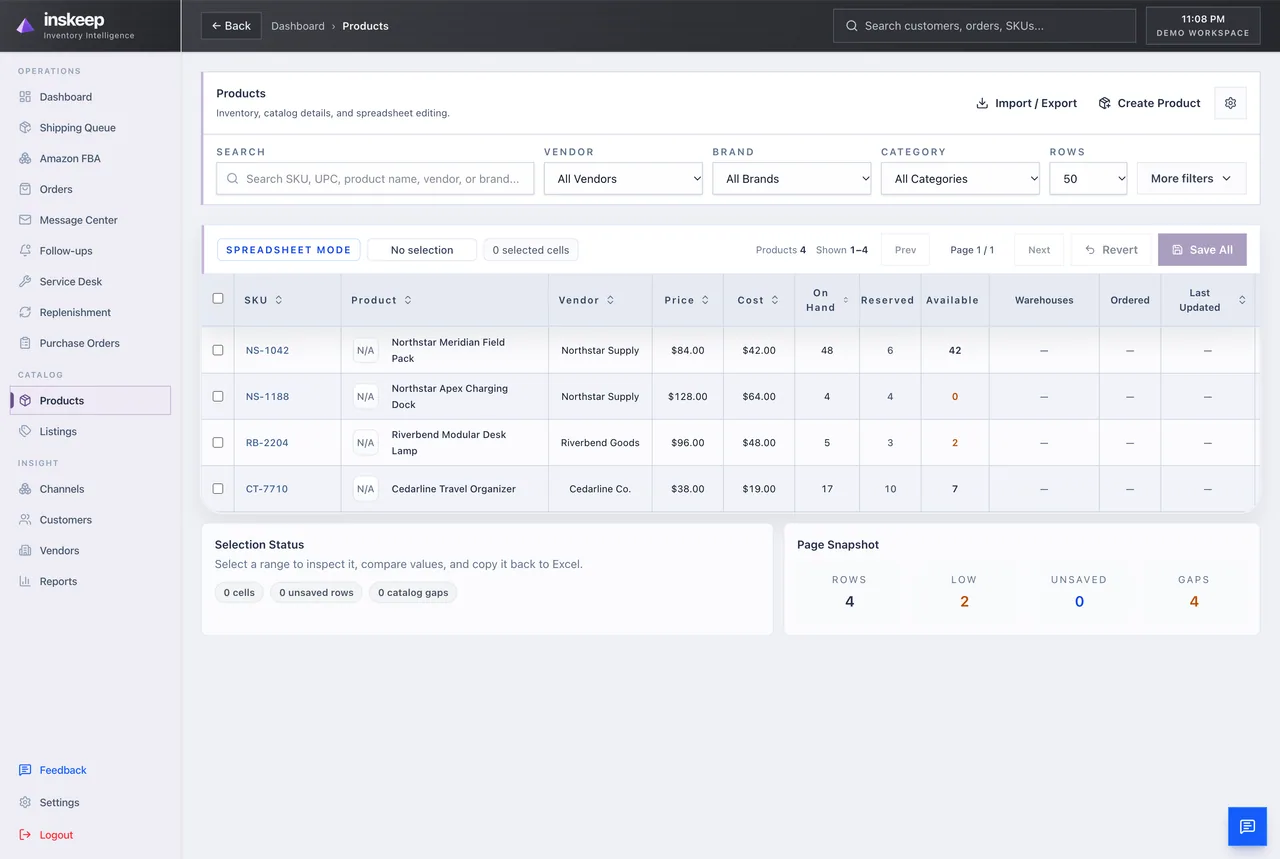Open the NS-1042 SKU link

click(x=267, y=350)
